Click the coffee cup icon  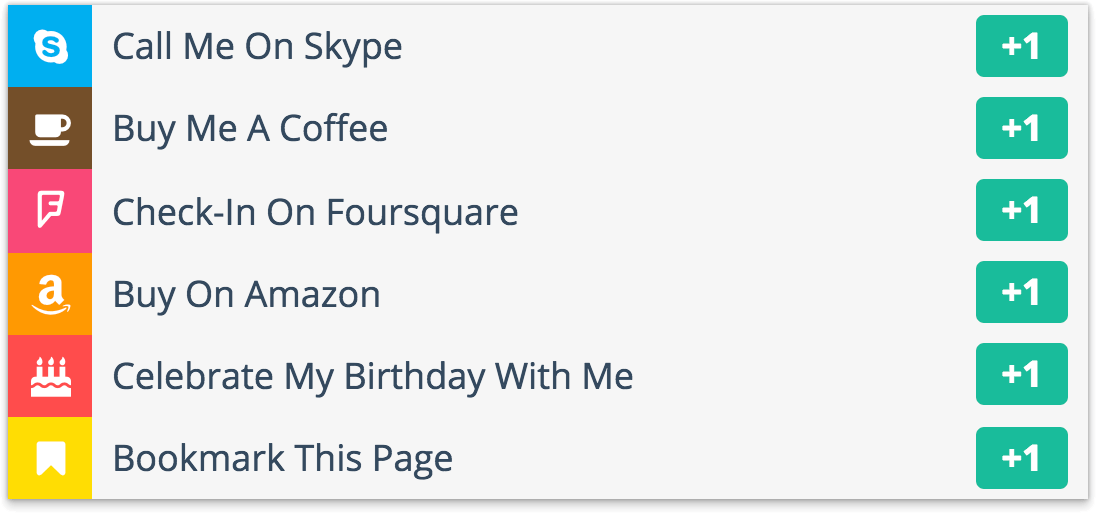point(50,129)
